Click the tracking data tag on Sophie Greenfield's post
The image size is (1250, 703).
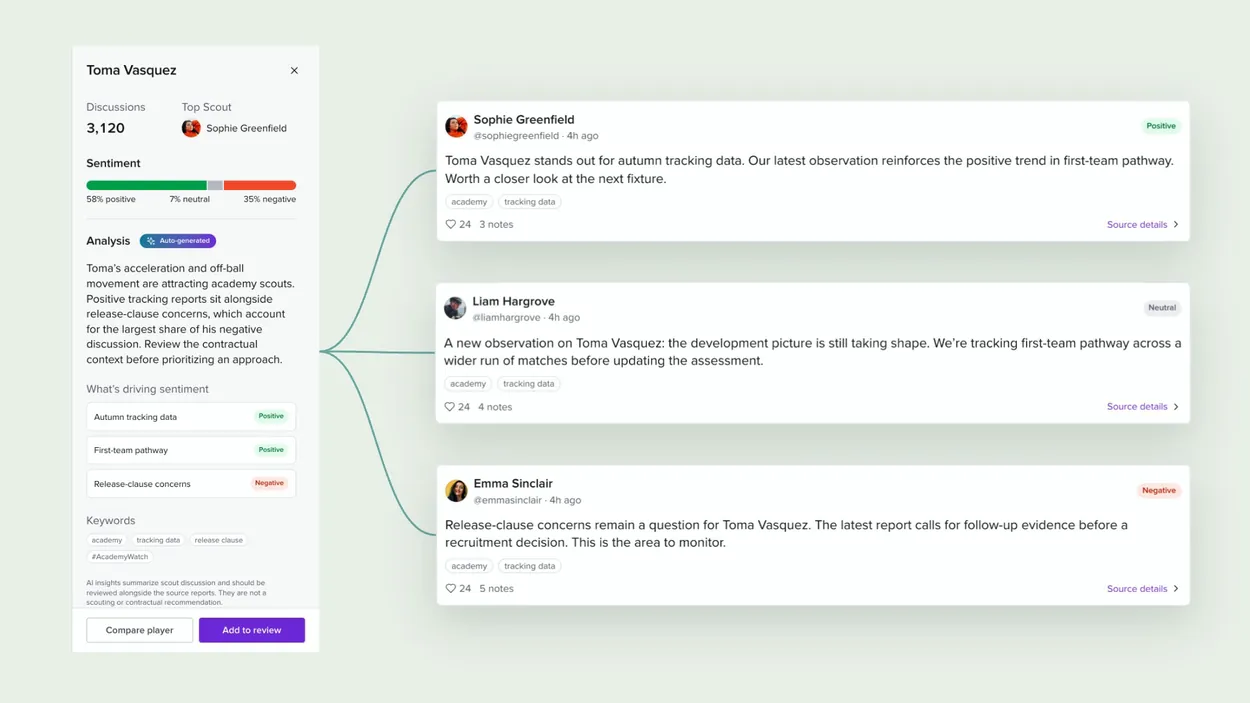click(x=530, y=202)
